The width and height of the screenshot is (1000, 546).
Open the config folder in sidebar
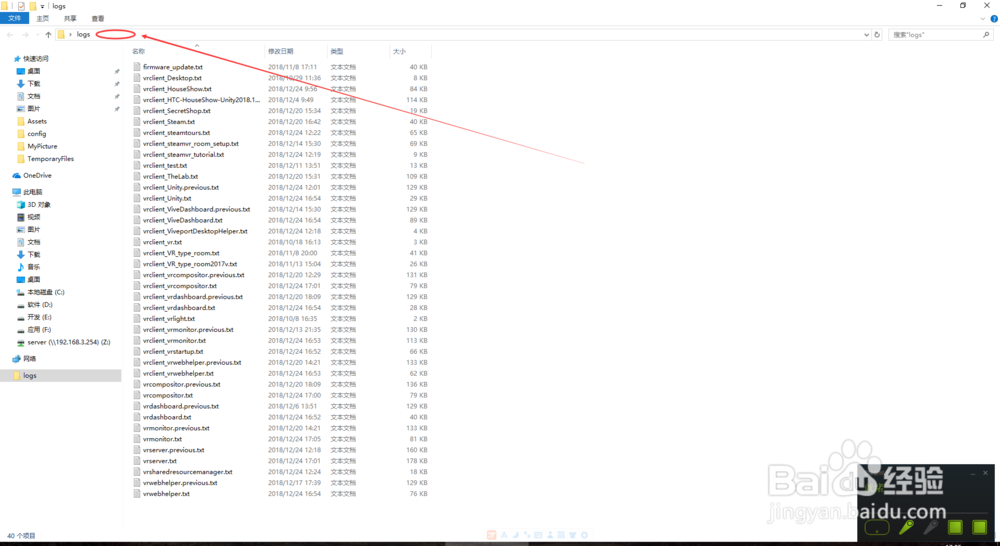click(x=36, y=134)
